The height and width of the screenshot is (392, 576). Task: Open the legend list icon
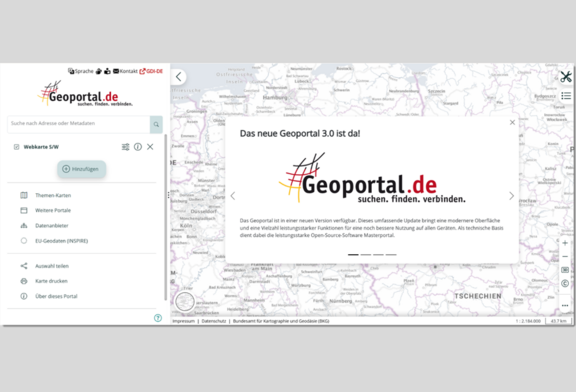pos(566,96)
